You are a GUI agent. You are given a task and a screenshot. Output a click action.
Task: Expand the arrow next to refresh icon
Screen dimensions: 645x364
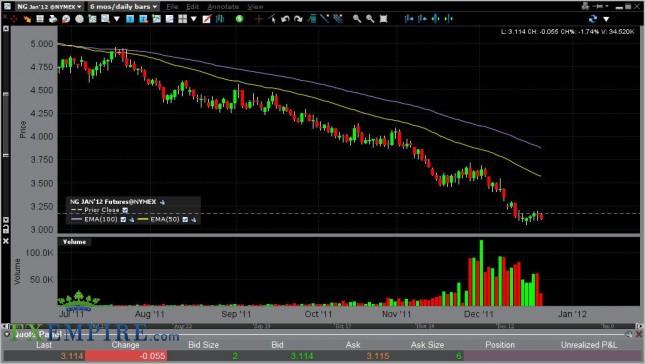[x=606, y=19]
